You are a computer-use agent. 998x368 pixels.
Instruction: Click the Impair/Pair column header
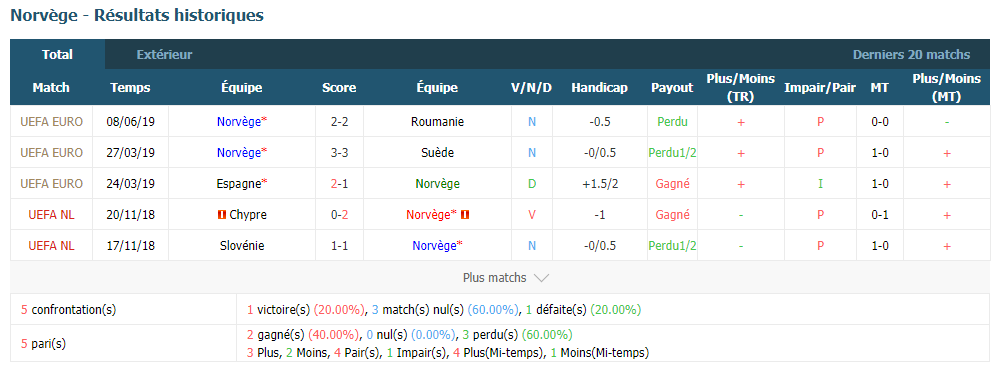pos(820,88)
